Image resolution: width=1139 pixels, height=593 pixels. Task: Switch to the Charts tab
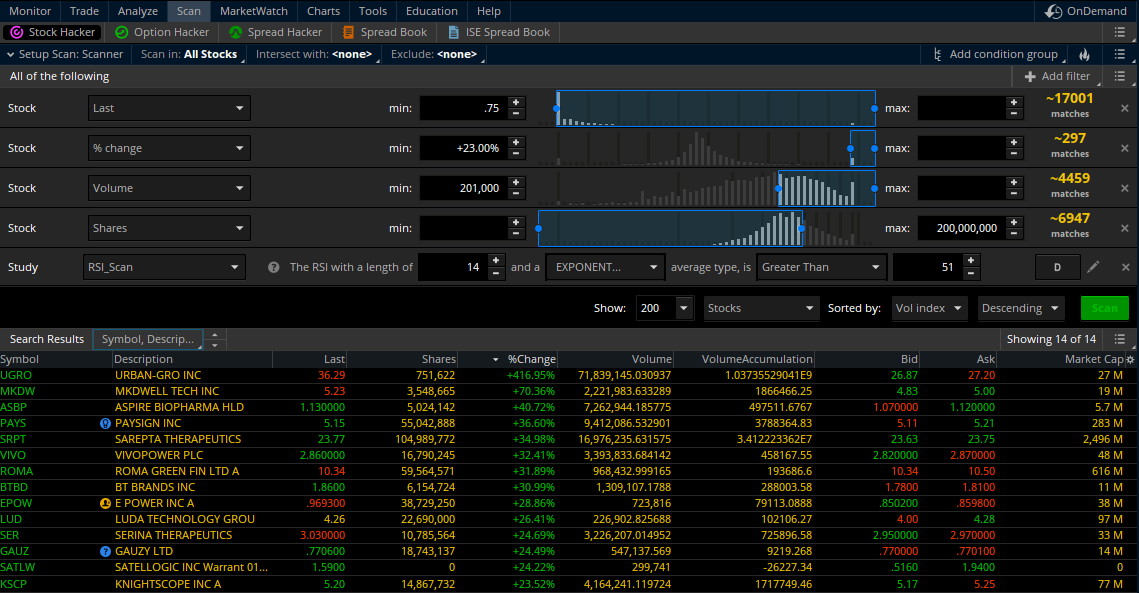pos(323,11)
